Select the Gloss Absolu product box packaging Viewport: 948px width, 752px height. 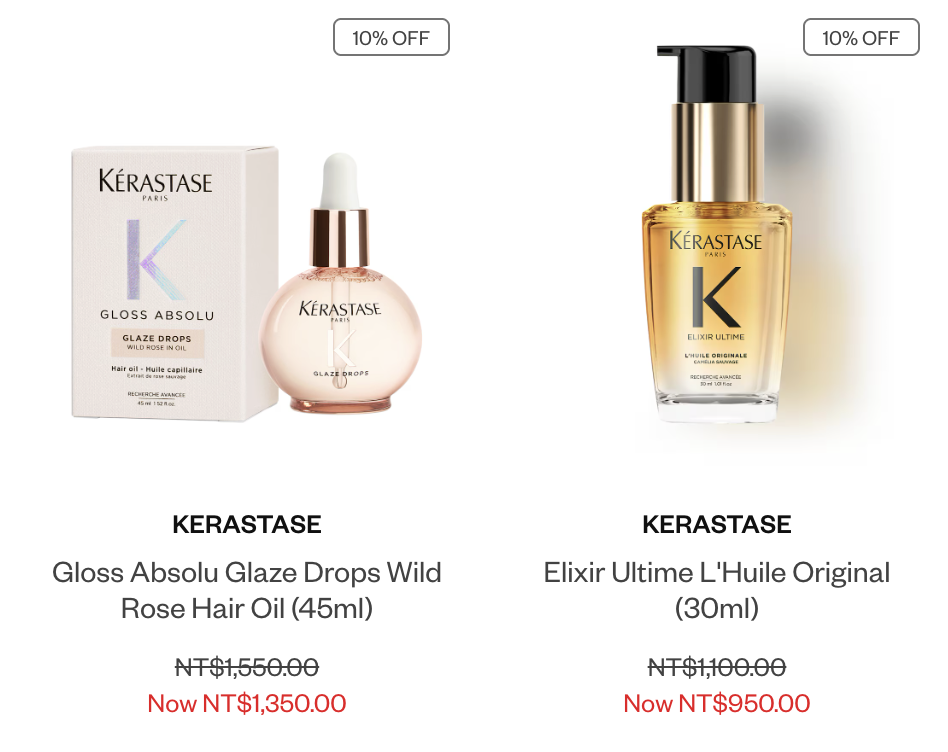(x=175, y=284)
